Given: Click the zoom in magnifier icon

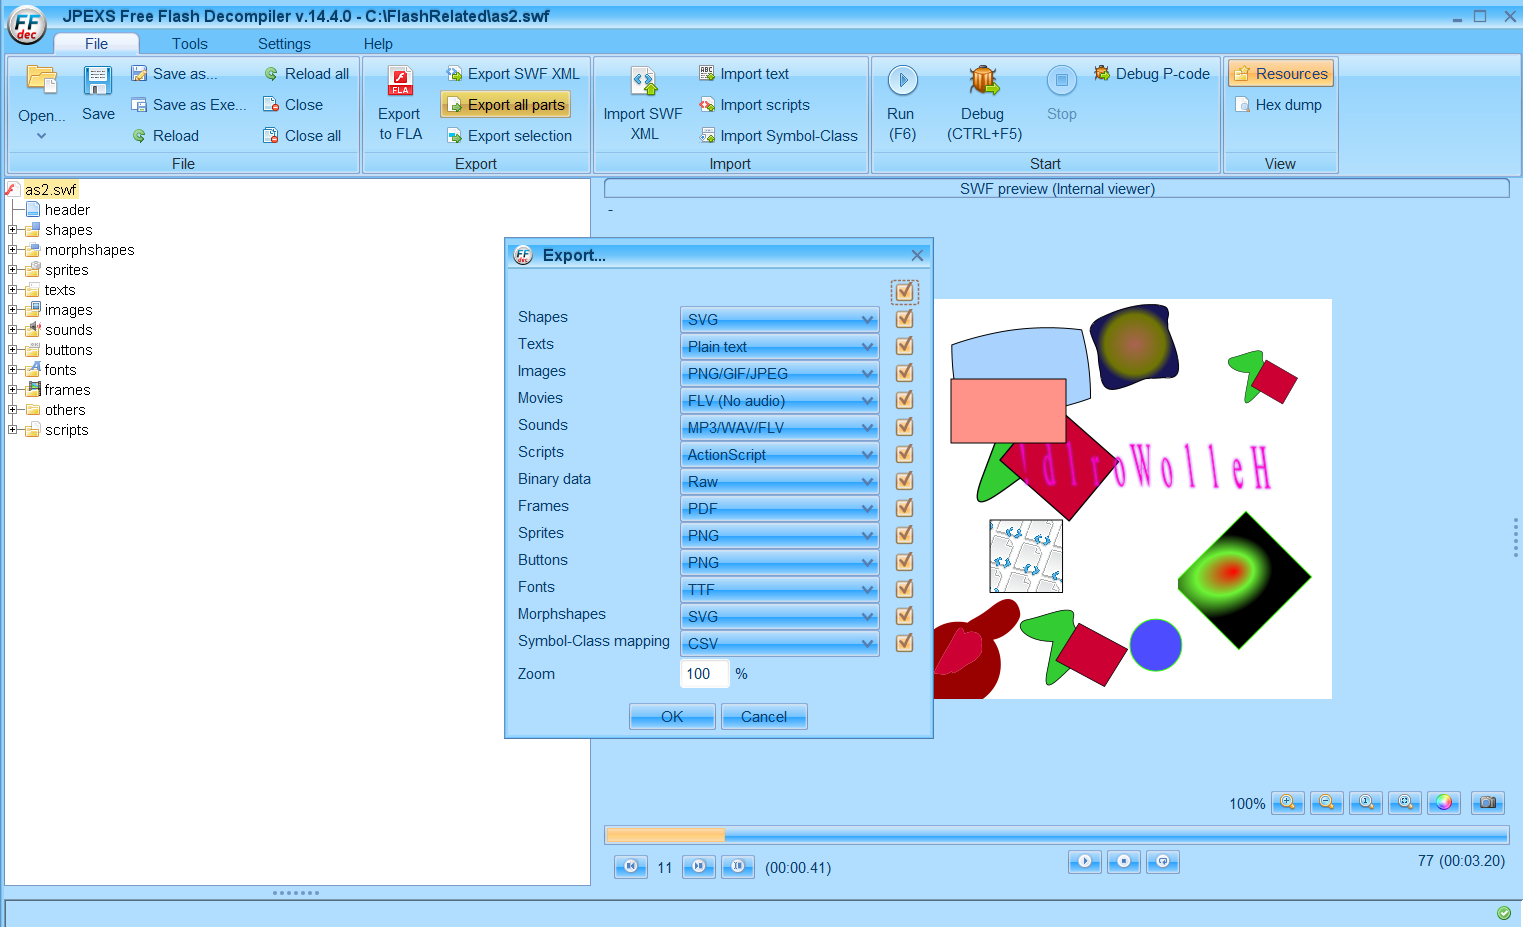Looking at the screenshot, I should pos(1288,802).
